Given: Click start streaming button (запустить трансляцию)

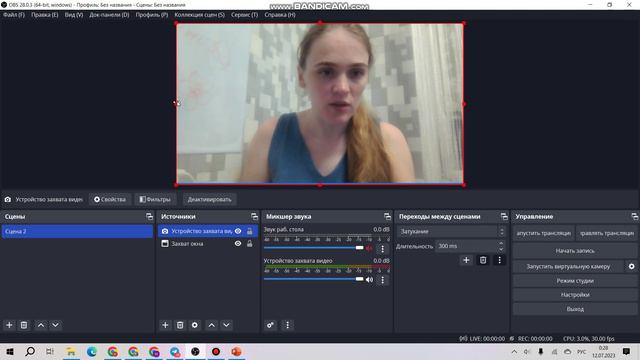Looking at the screenshot, I should point(543,233).
